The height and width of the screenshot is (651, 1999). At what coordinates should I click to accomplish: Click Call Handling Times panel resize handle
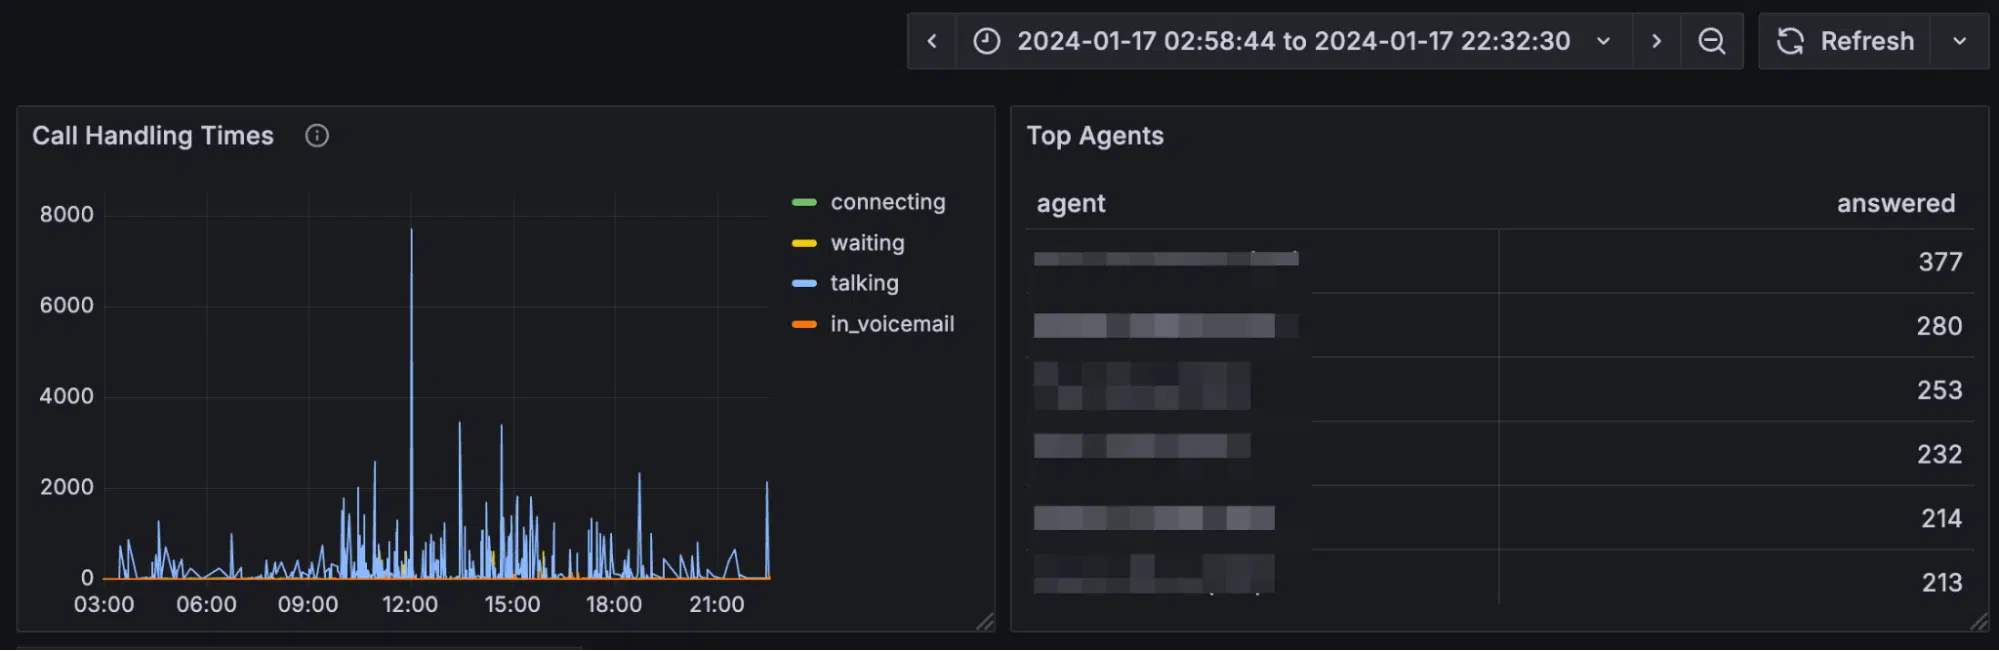click(x=985, y=622)
